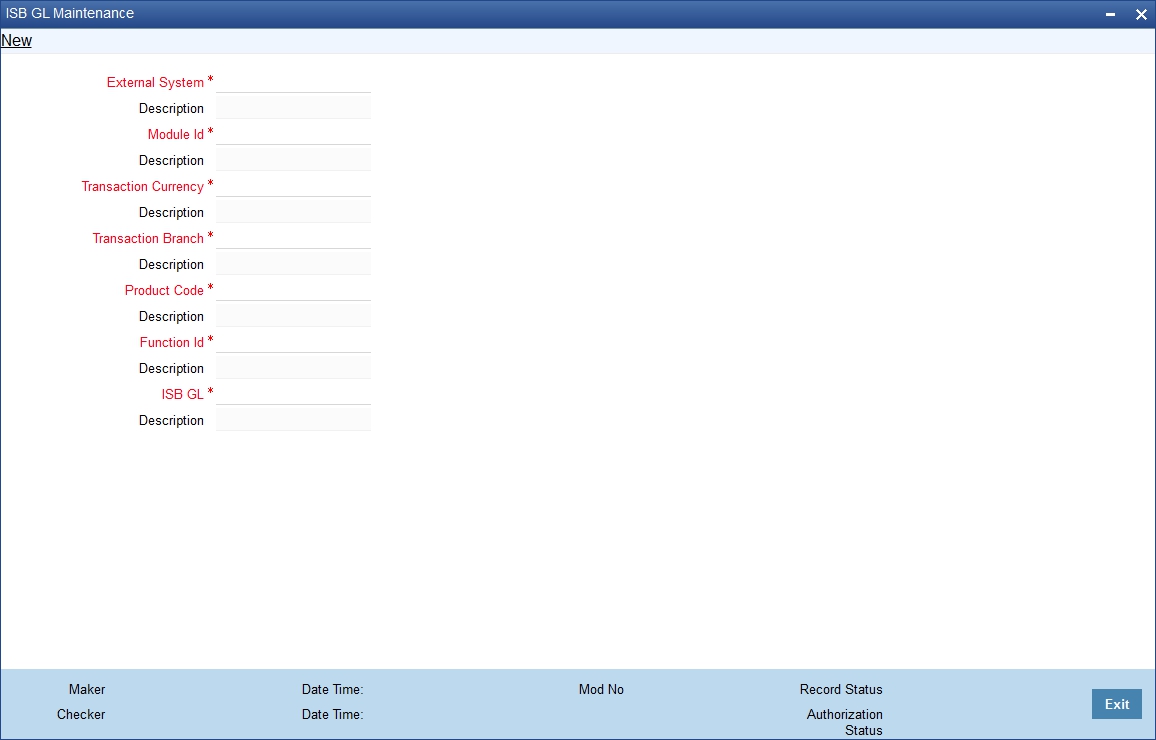
Task: Focus the Transaction Currency input field
Action: pos(293,186)
